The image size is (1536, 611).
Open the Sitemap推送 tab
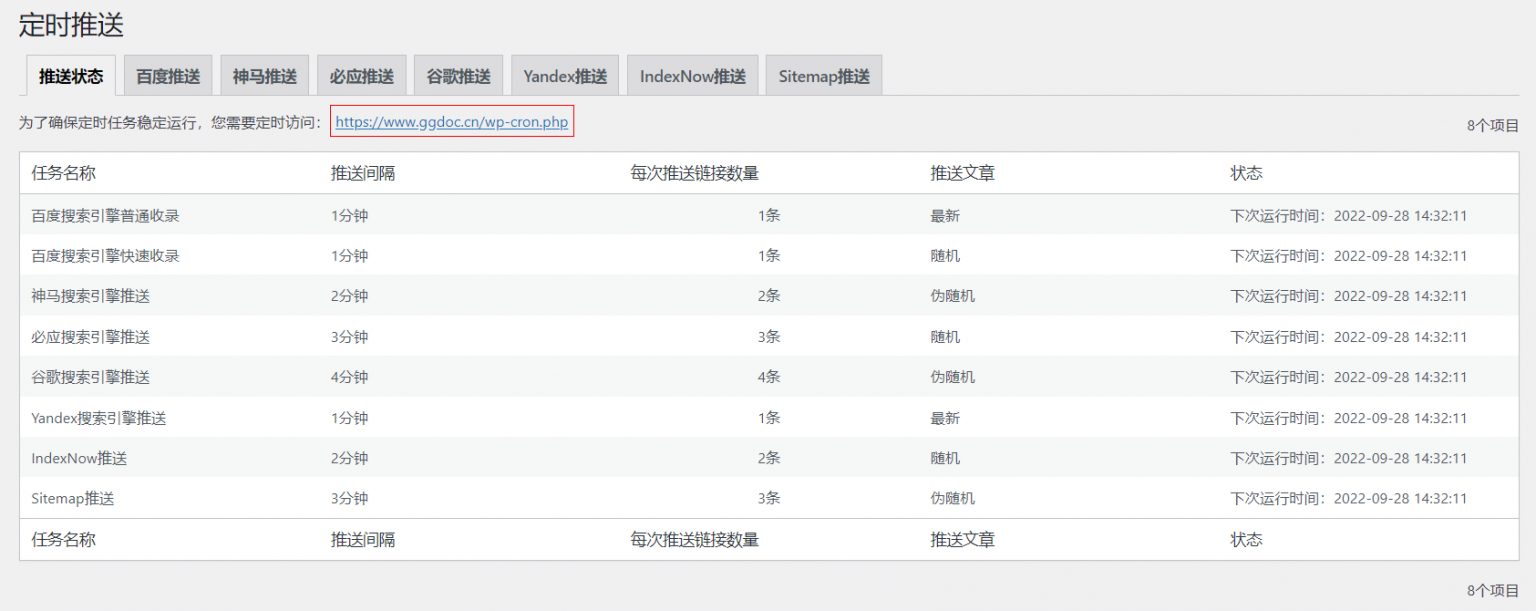coord(824,76)
